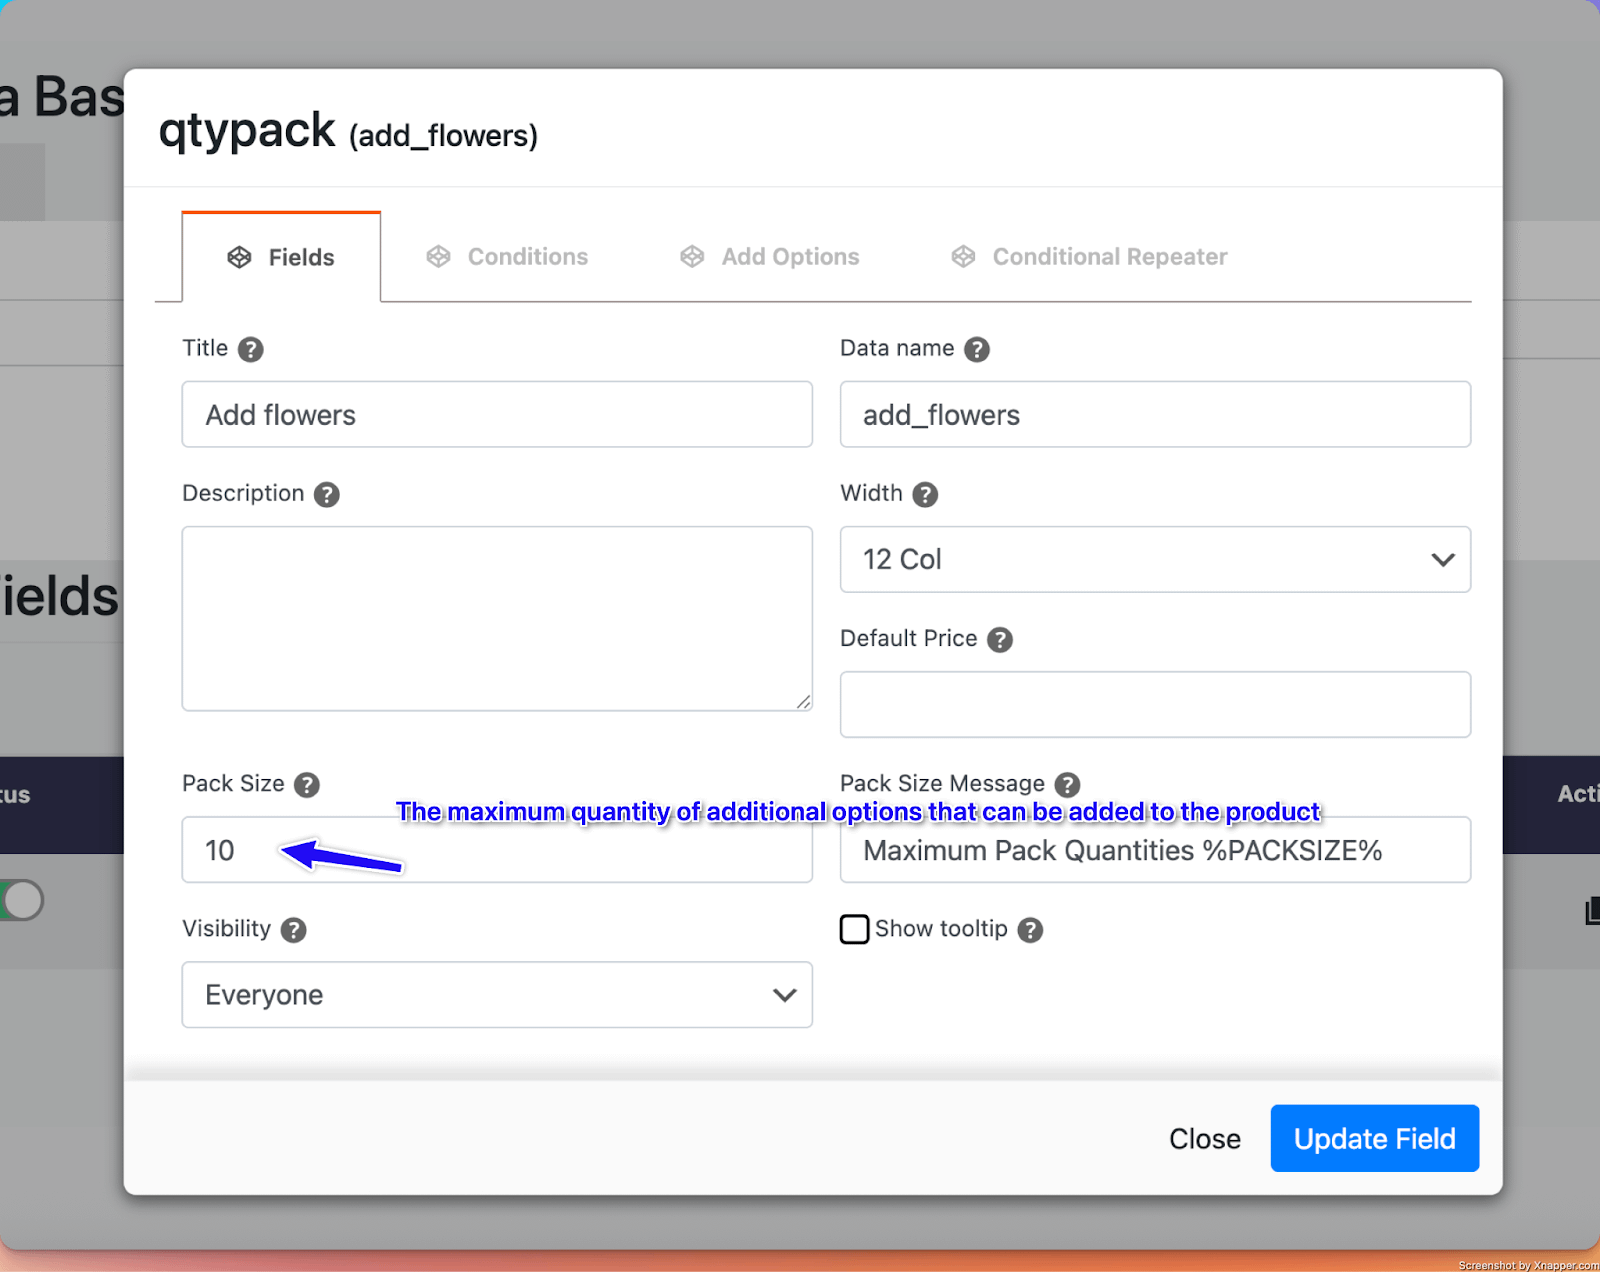The height and width of the screenshot is (1272, 1600).
Task: Open the Width 12 Col dropdown
Action: click(x=1154, y=559)
